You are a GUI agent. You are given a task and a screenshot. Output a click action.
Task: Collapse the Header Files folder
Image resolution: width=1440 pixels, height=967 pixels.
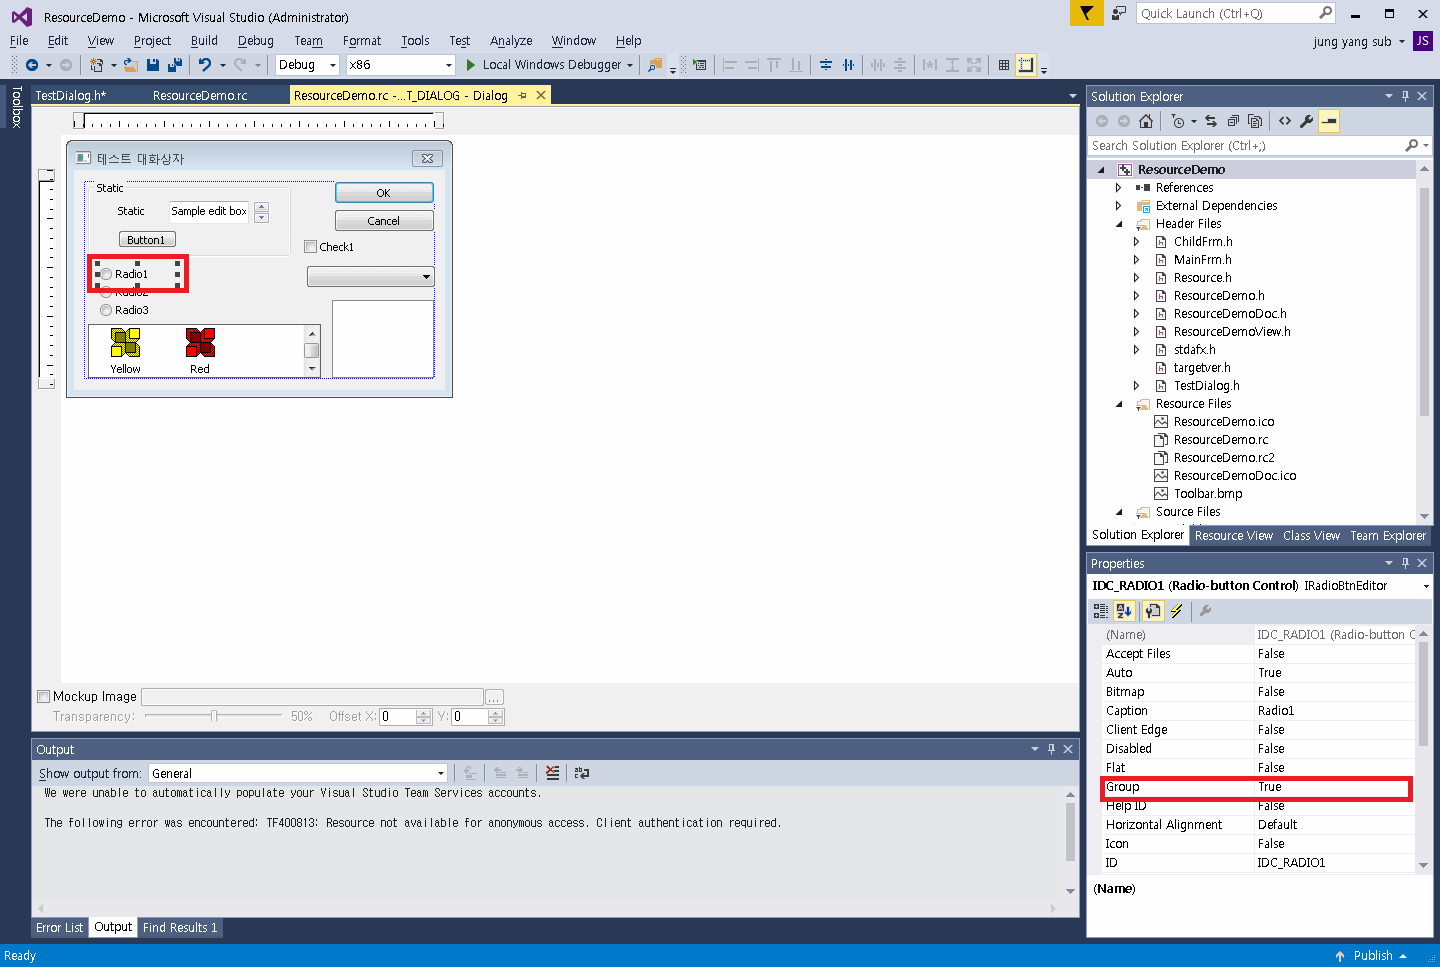click(x=1119, y=224)
